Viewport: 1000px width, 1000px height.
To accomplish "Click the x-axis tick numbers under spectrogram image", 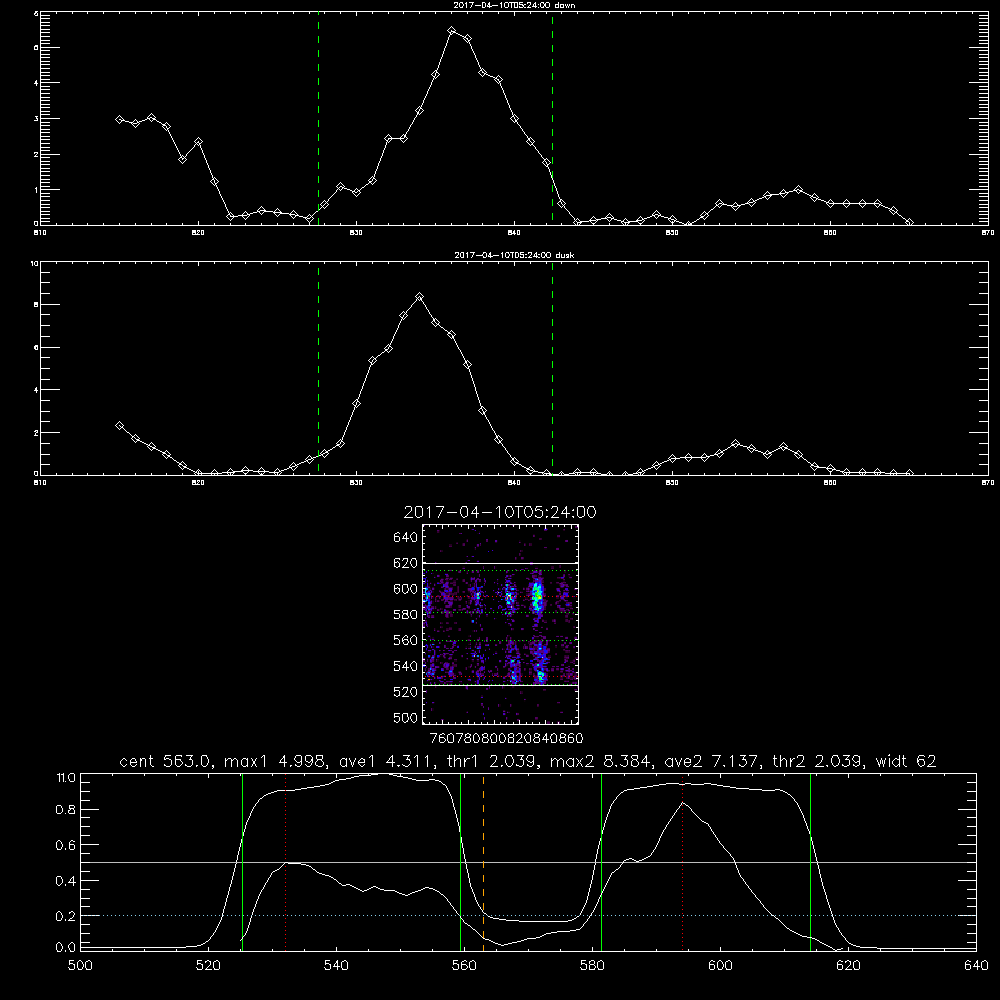I will point(506,739).
